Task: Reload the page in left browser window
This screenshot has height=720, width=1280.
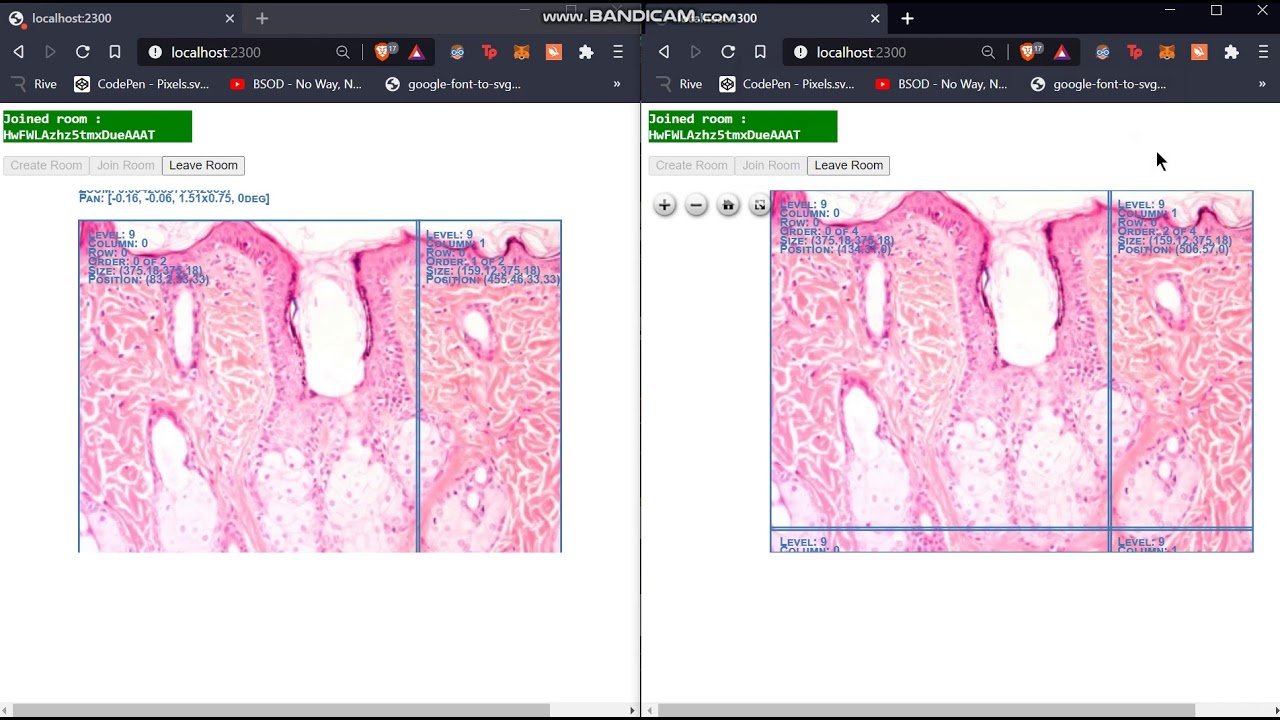Action: [x=82, y=52]
